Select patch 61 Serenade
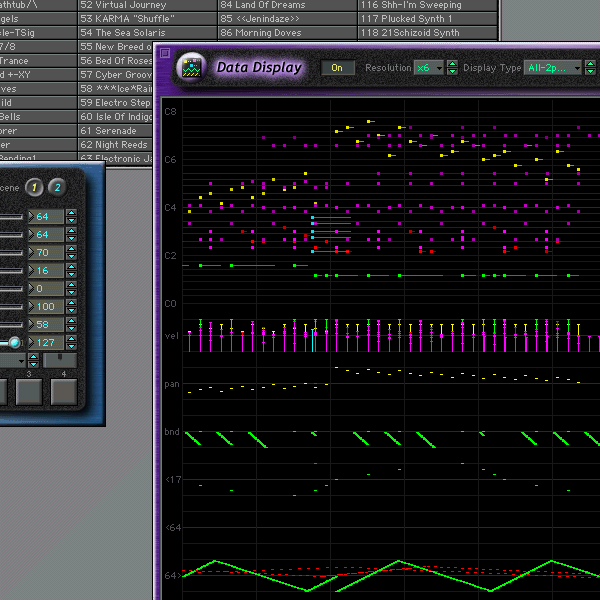The image size is (600, 600). [115, 131]
